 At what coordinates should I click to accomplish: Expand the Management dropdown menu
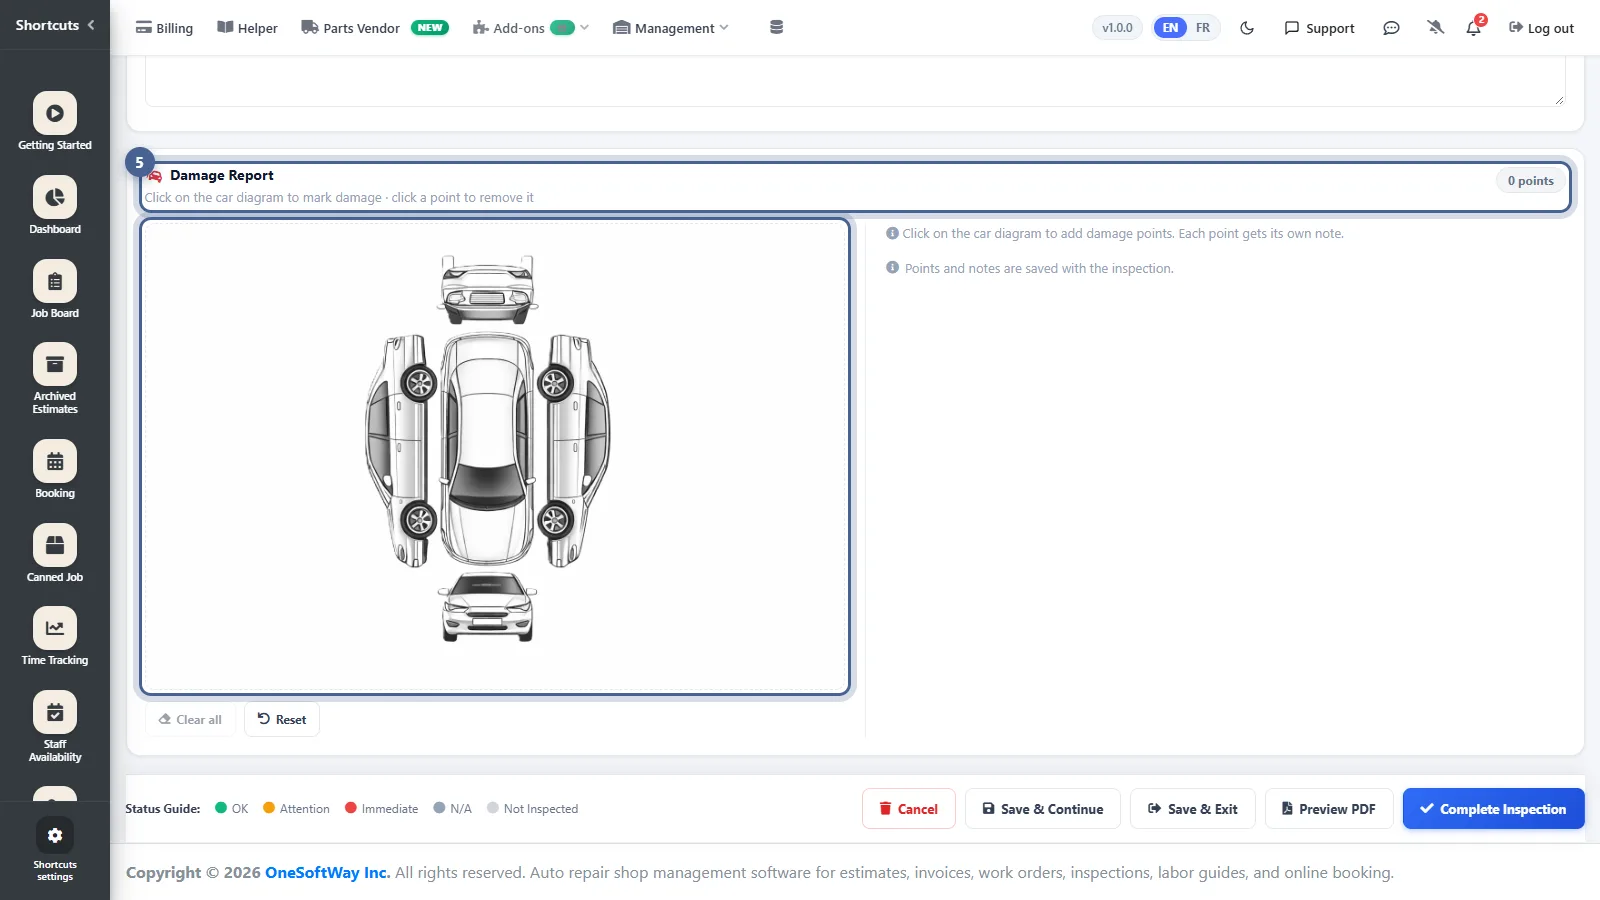click(671, 28)
